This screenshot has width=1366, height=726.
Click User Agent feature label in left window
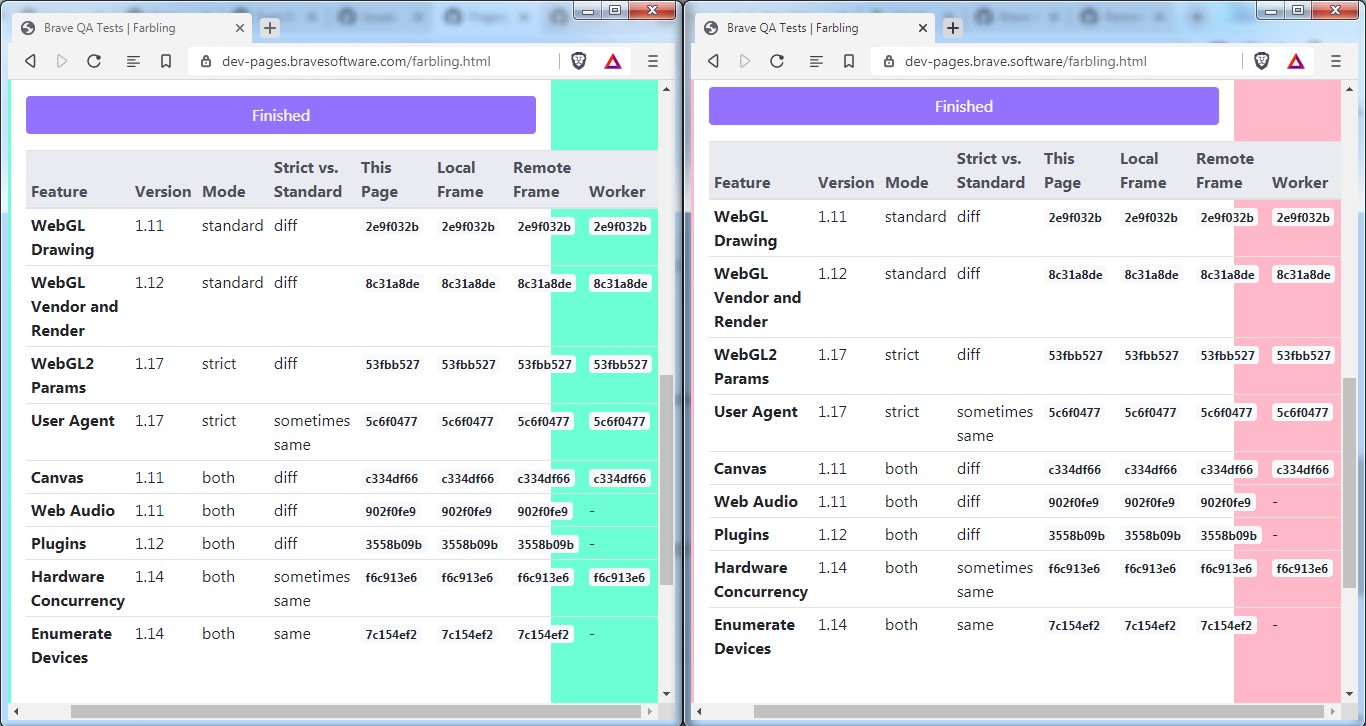pos(73,421)
